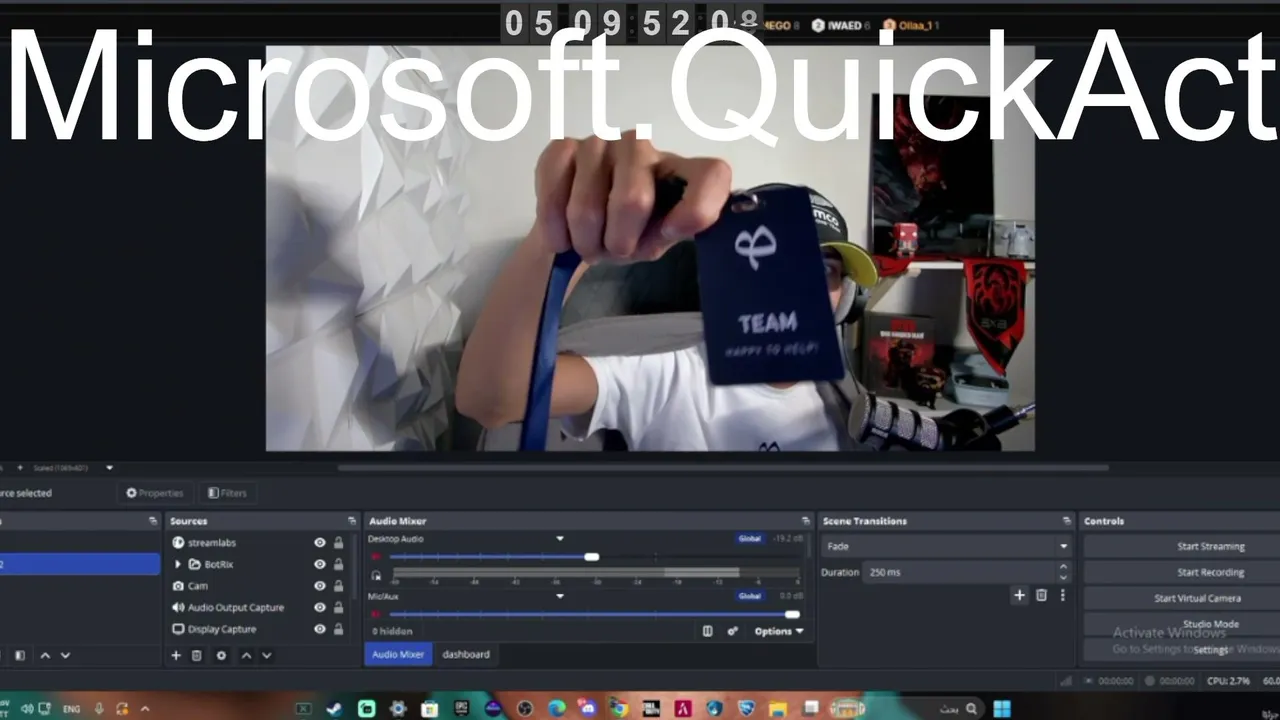Open the transition more-options dots menu
Viewport: 1280px width, 720px height.
pos(1062,595)
